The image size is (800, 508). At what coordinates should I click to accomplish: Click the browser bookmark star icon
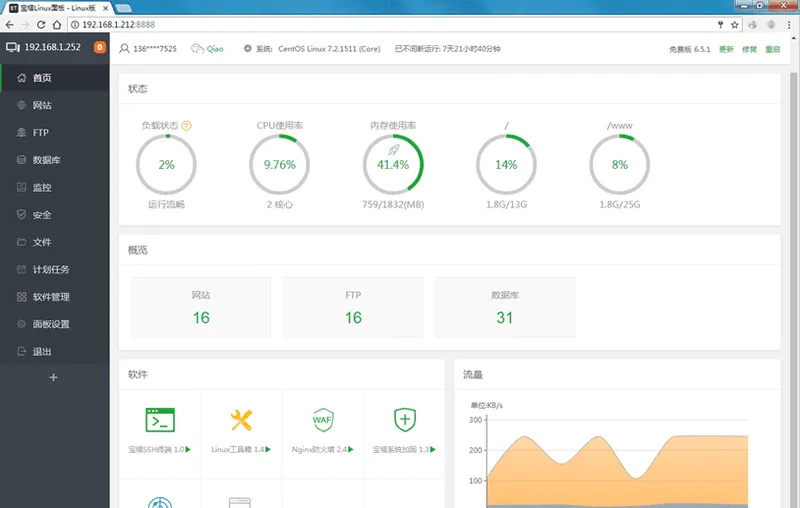[735, 24]
